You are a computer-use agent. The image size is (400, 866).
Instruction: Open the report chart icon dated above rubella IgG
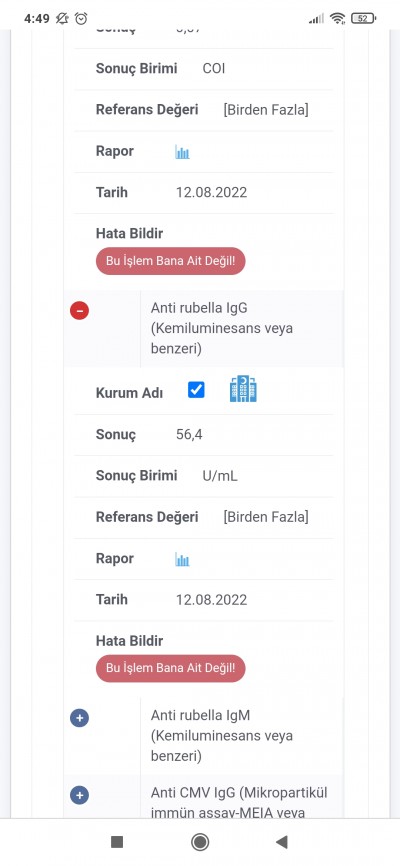pos(182,152)
